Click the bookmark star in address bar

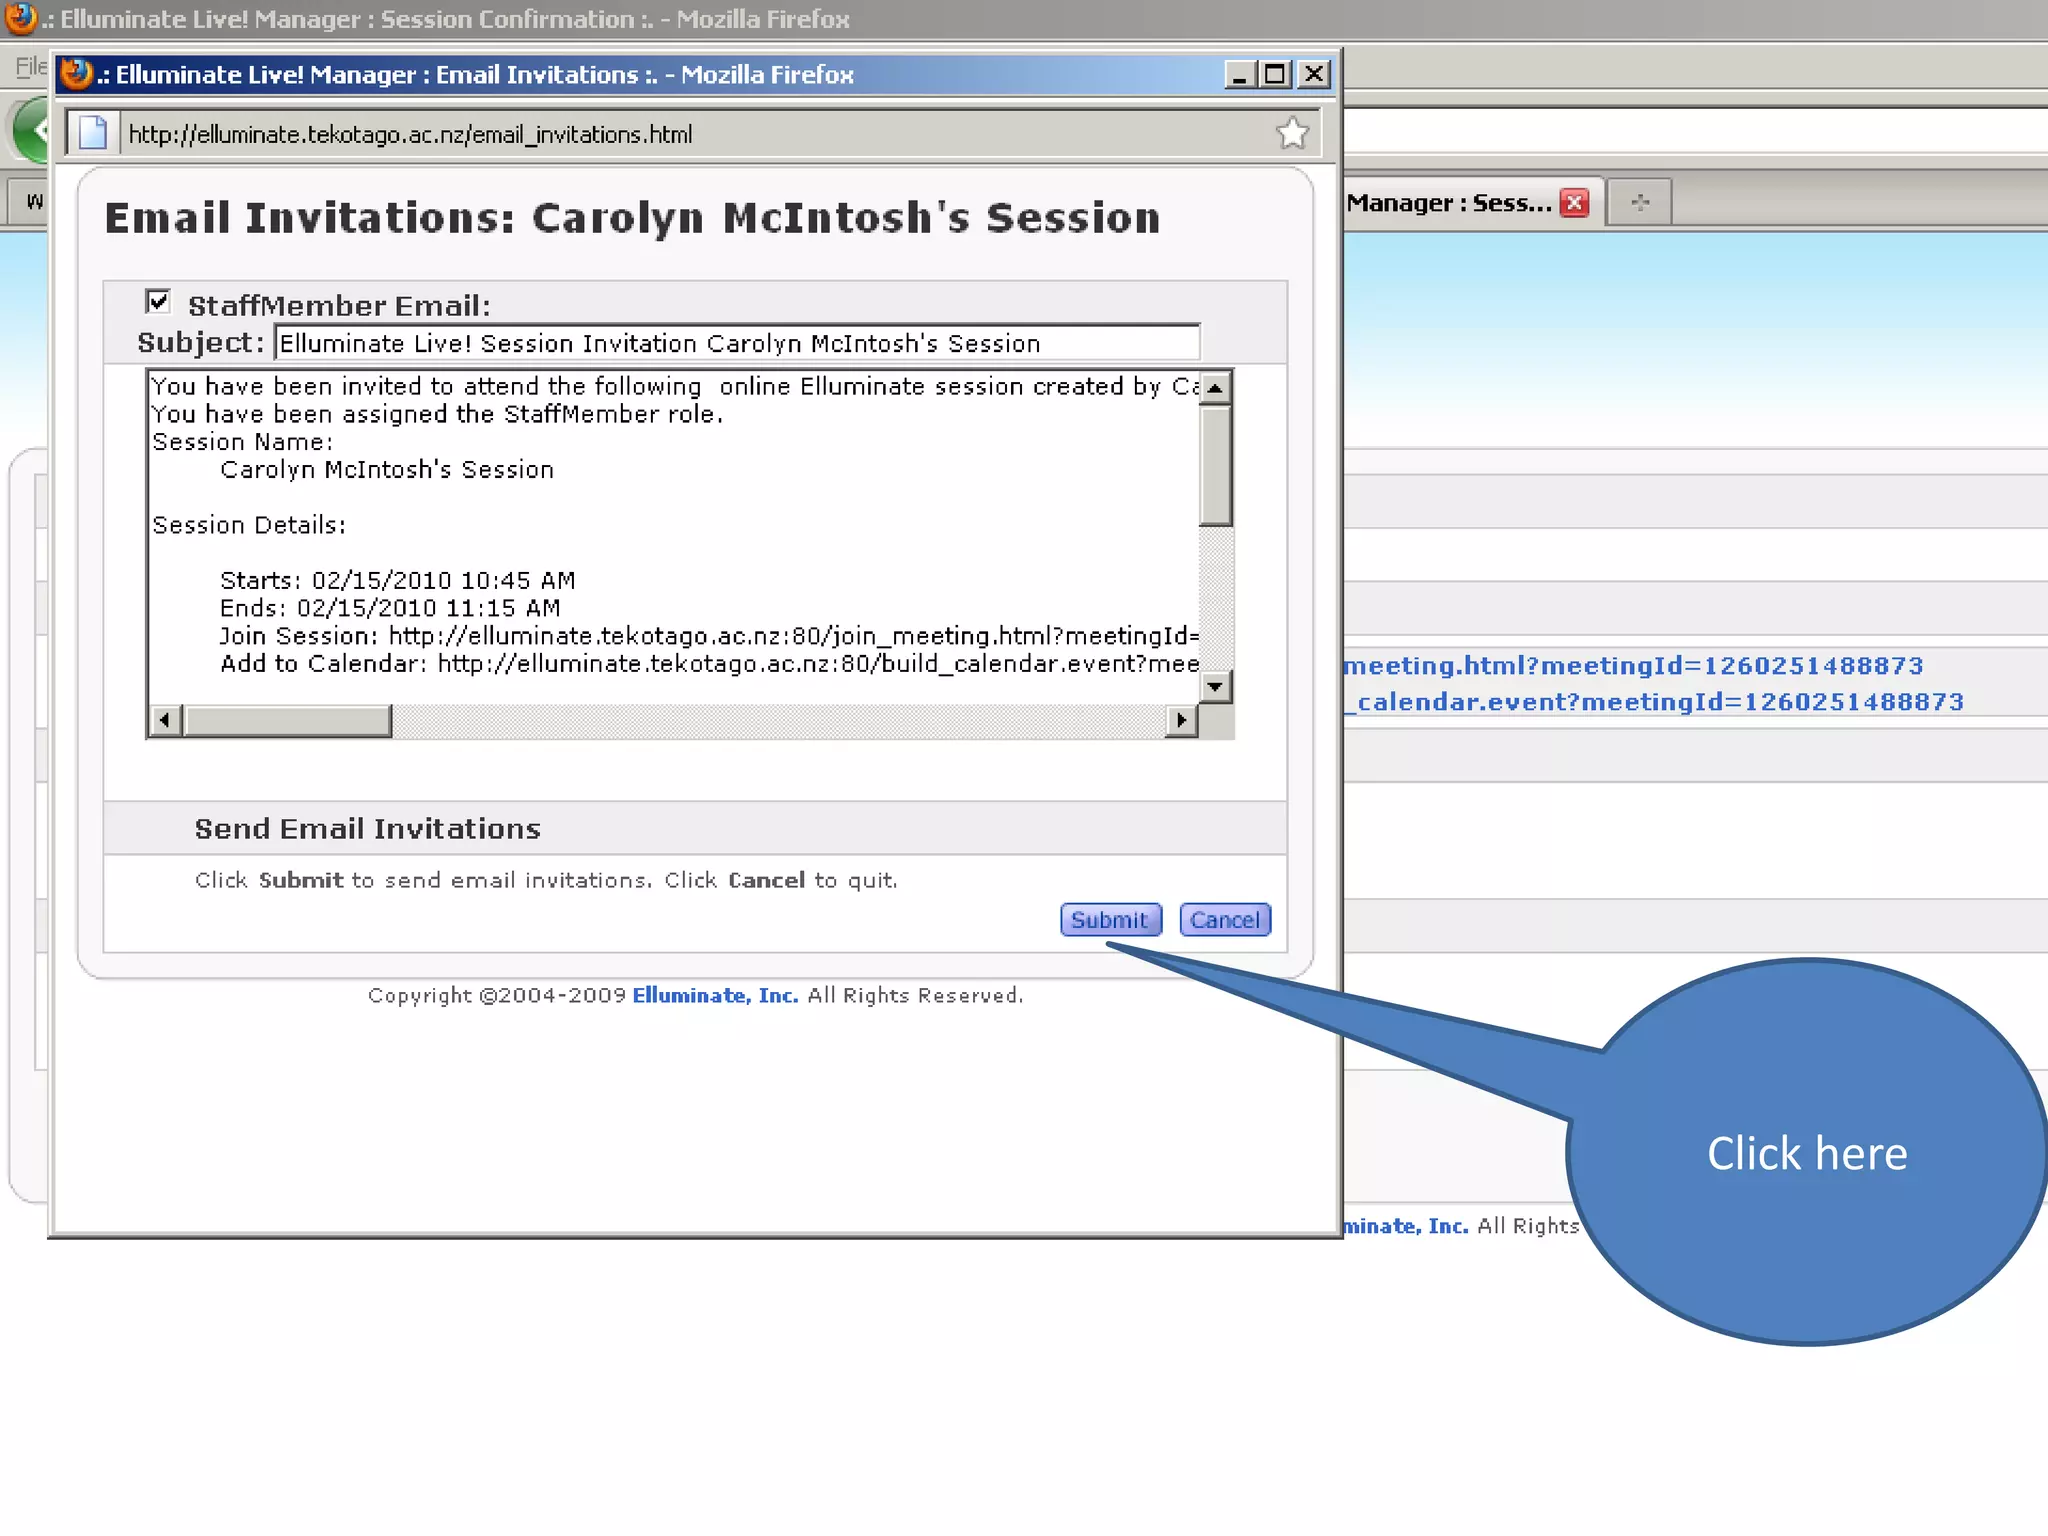(1292, 133)
